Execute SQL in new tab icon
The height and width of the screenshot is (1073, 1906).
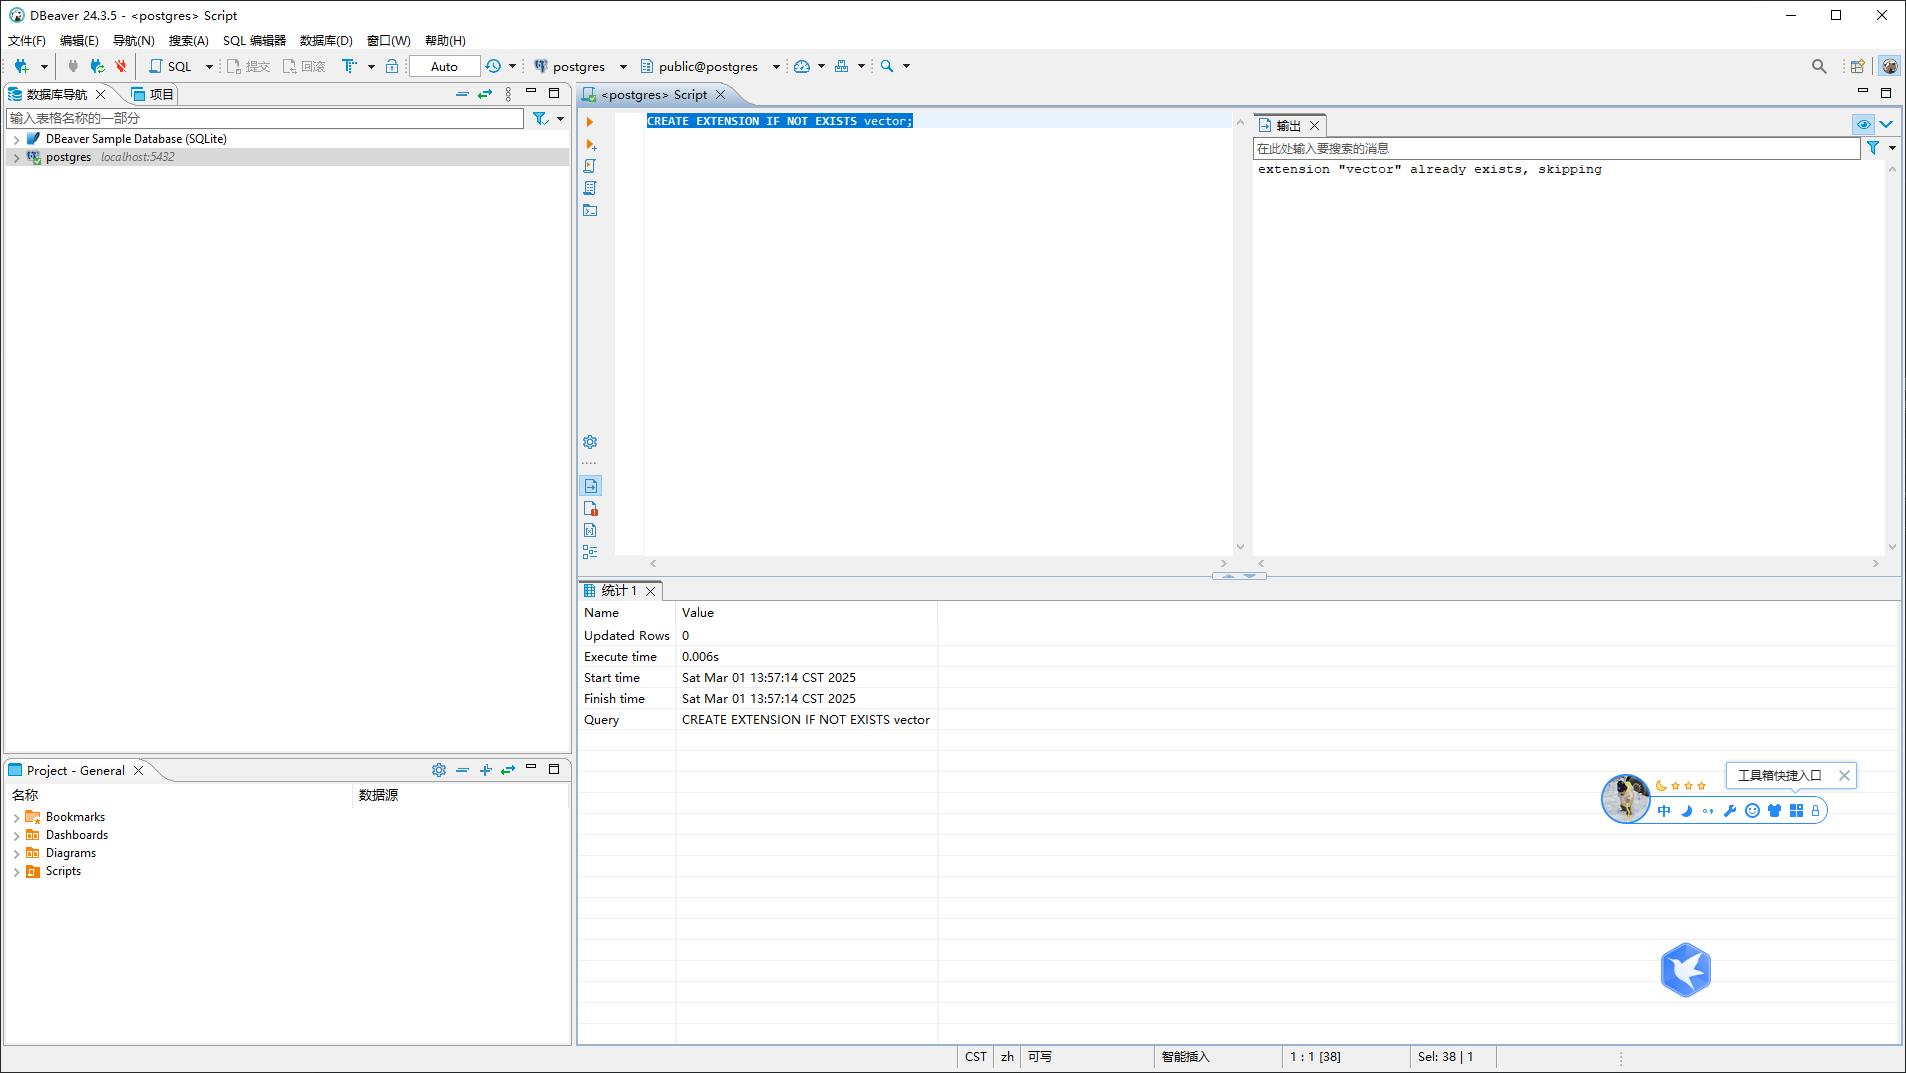click(590, 145)
